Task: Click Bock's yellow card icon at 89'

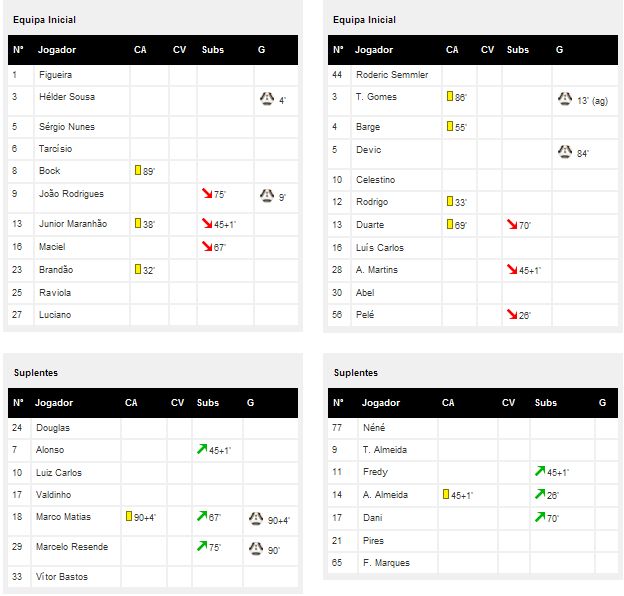Action: (x=138, y=170)
